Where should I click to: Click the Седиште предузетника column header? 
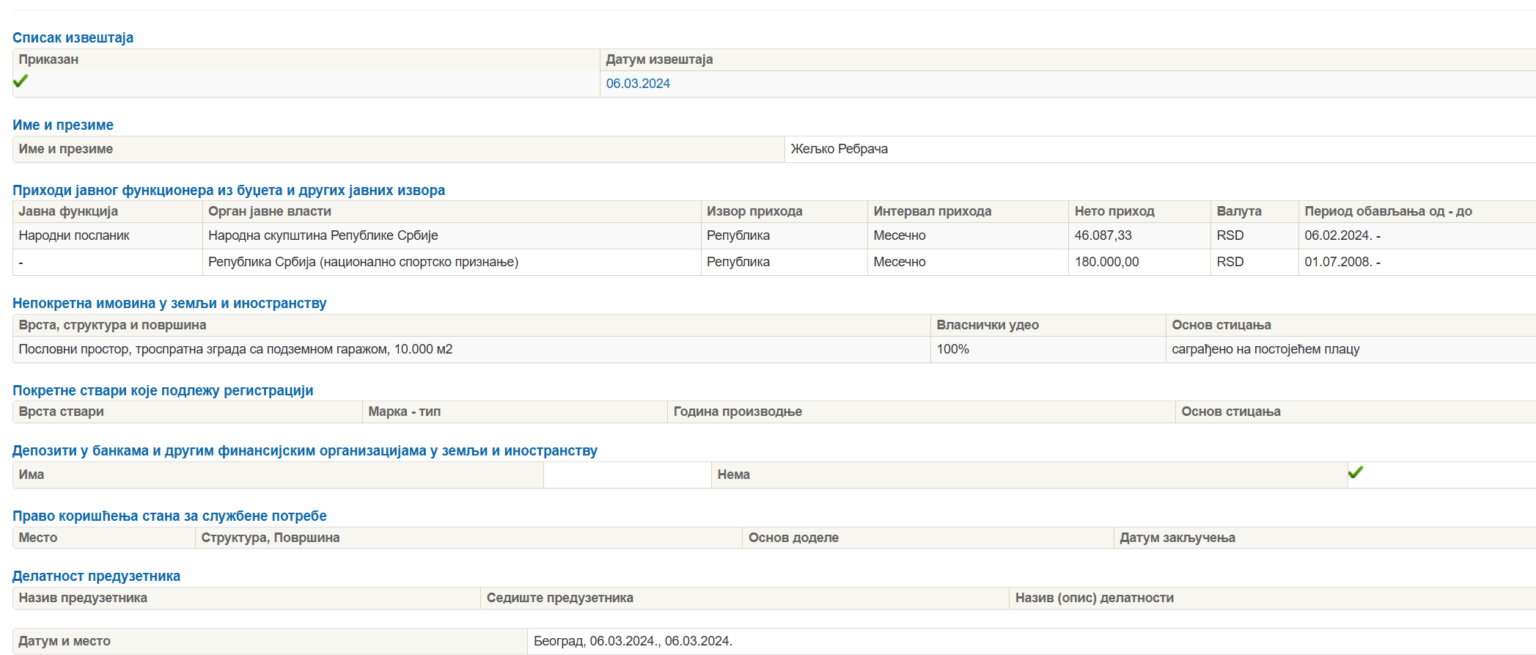[559, 598]
